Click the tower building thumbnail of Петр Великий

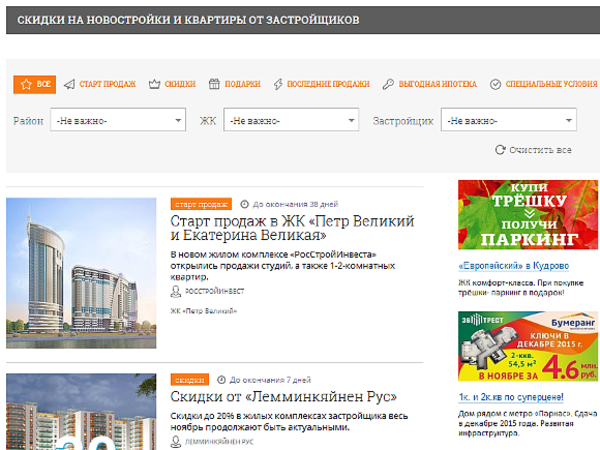pos(81,273)
